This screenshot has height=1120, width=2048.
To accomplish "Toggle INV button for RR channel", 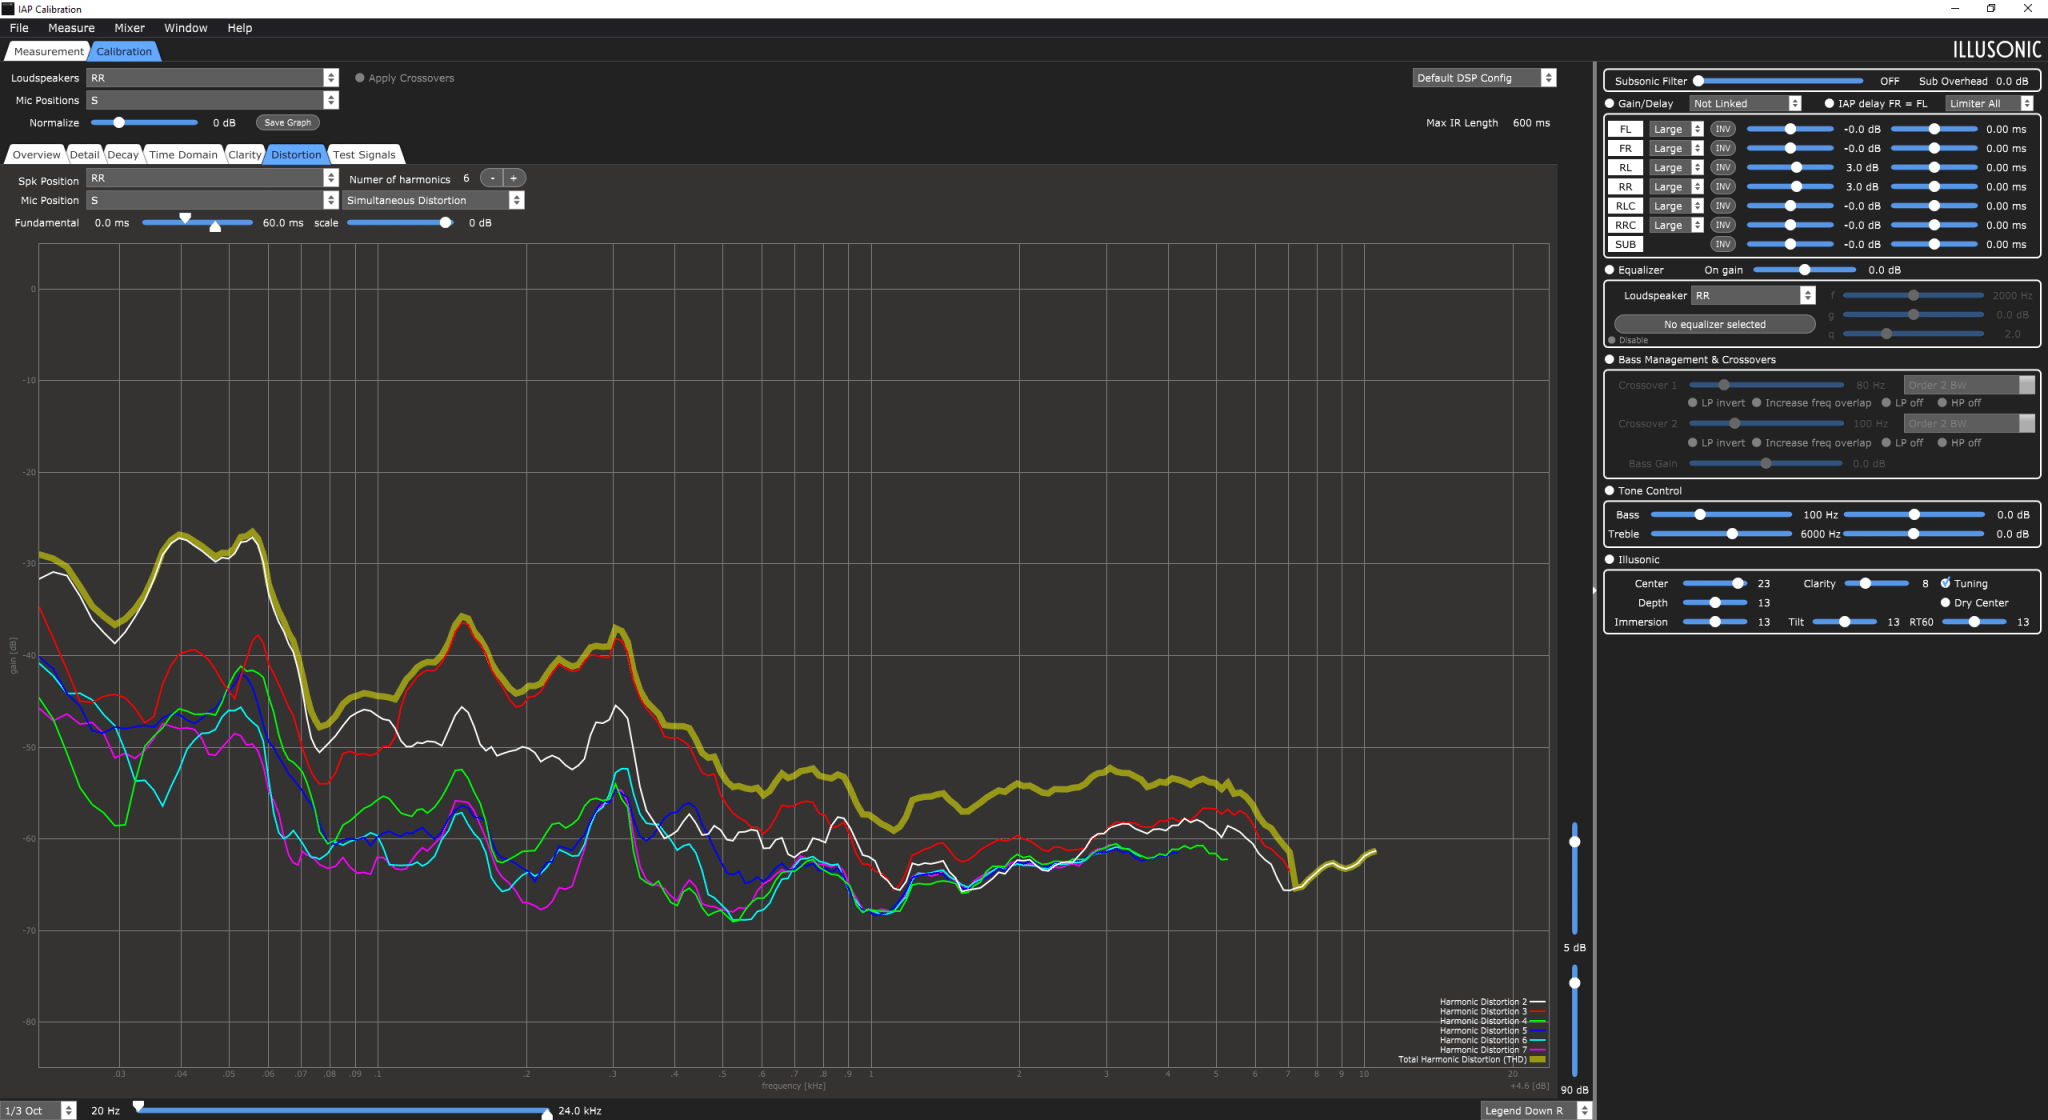I will 1722,186.
